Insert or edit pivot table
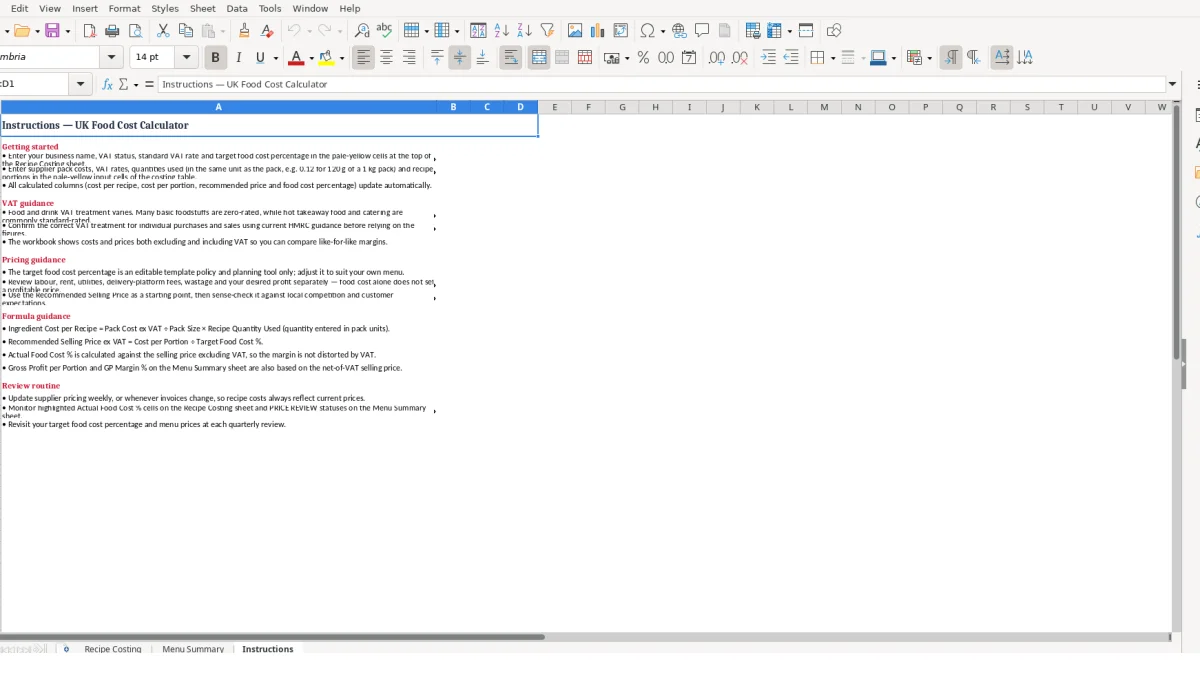Image resolution: width=1200 pixels, height=675 pixels. (x=621, y=31)
